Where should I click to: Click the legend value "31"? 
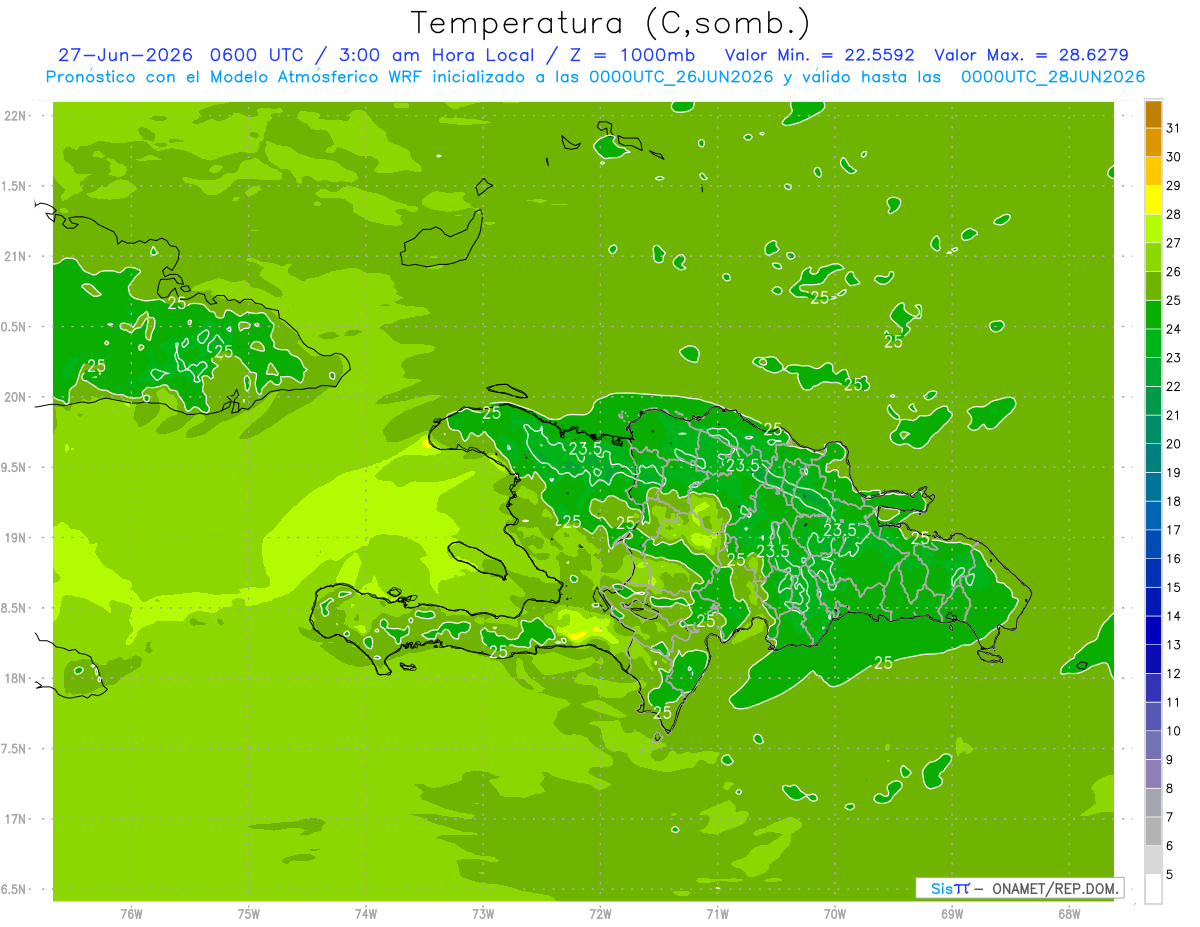click(1173, 128)
